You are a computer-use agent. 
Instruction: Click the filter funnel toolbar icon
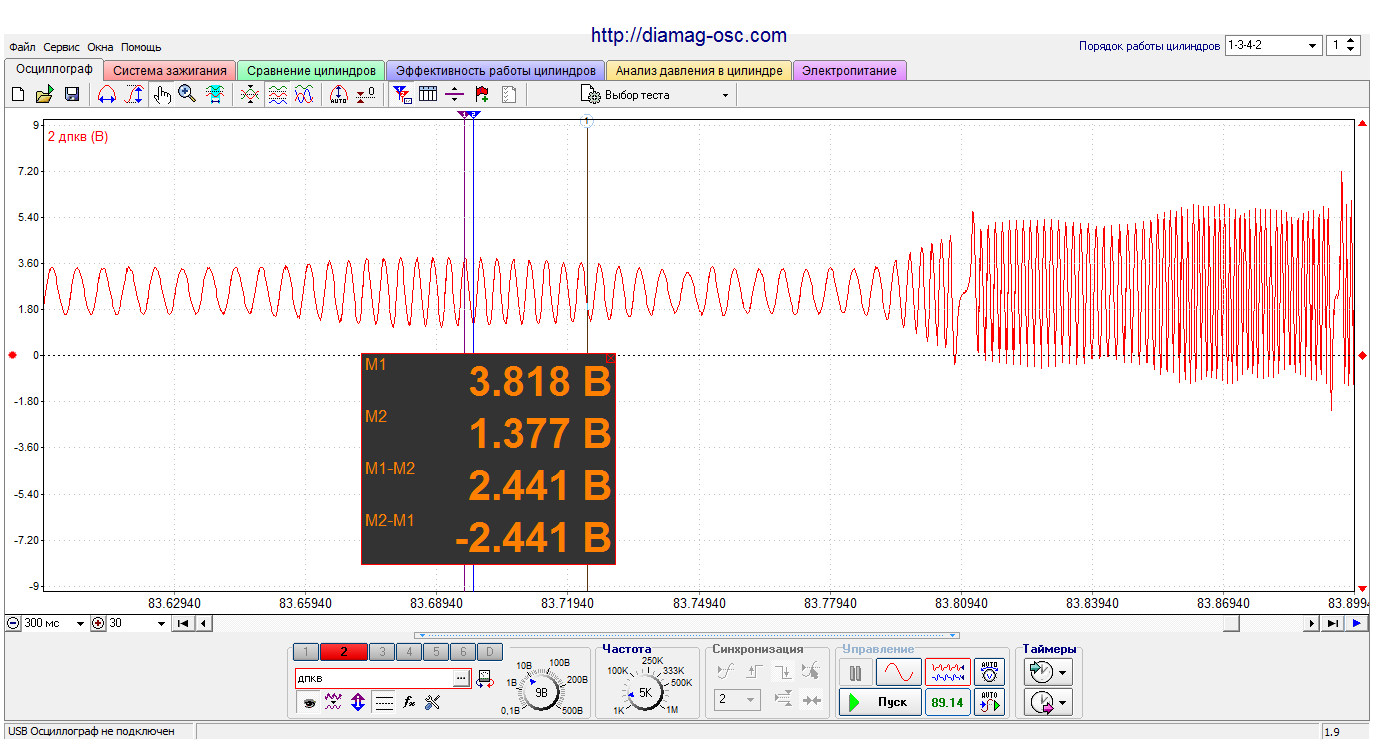click(402, 94)
